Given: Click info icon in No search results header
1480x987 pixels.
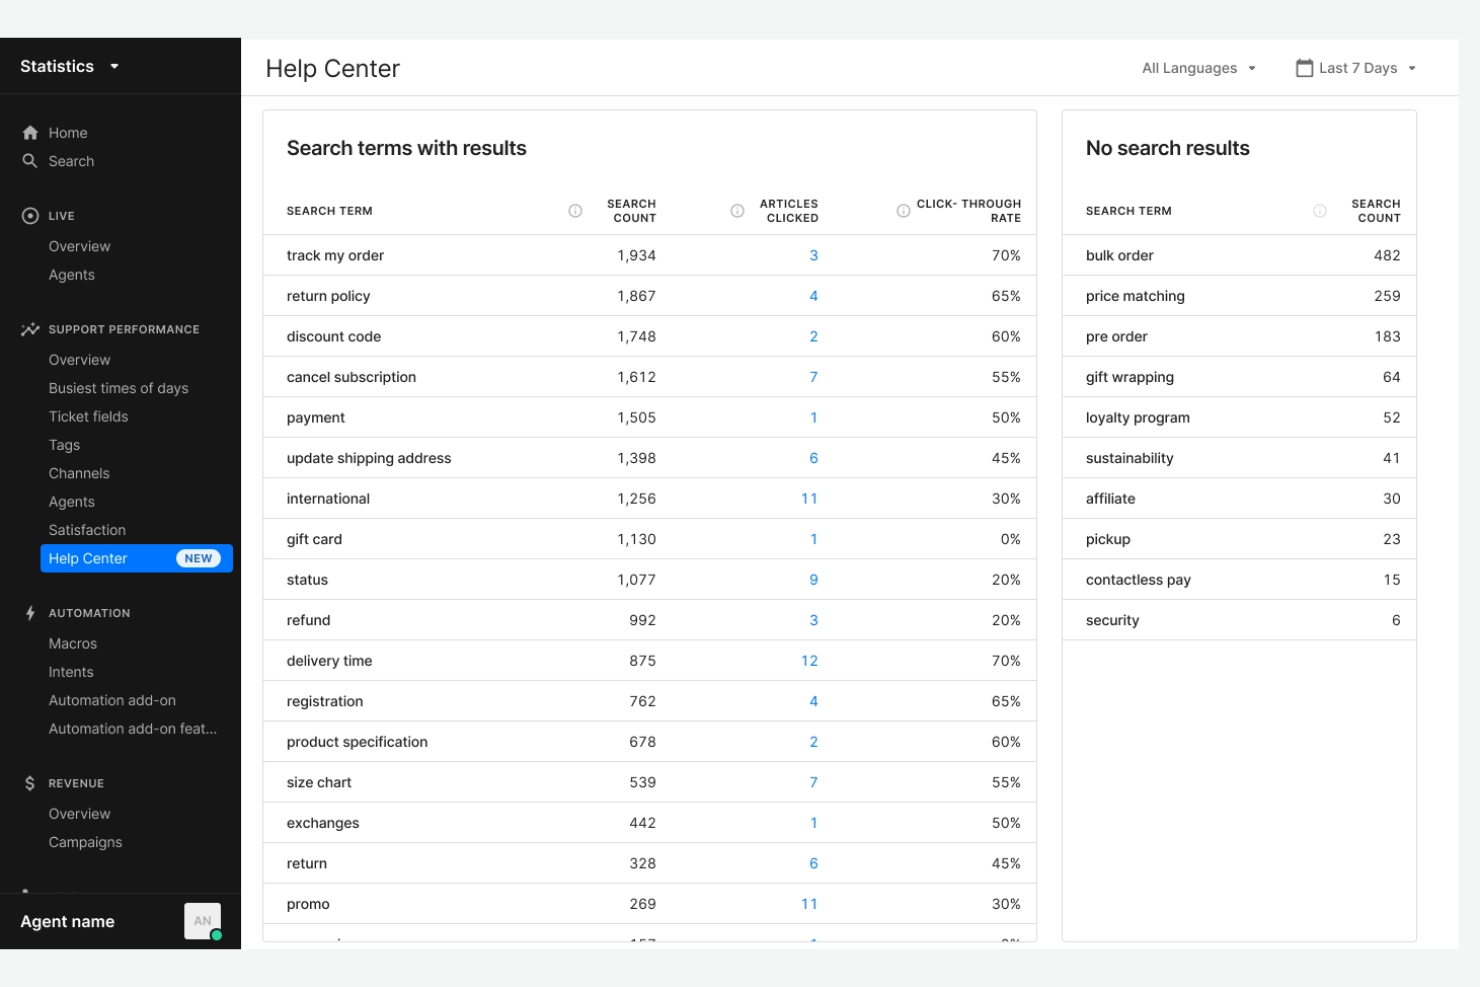Looking at the screenshot, I should pos(1320,211).
